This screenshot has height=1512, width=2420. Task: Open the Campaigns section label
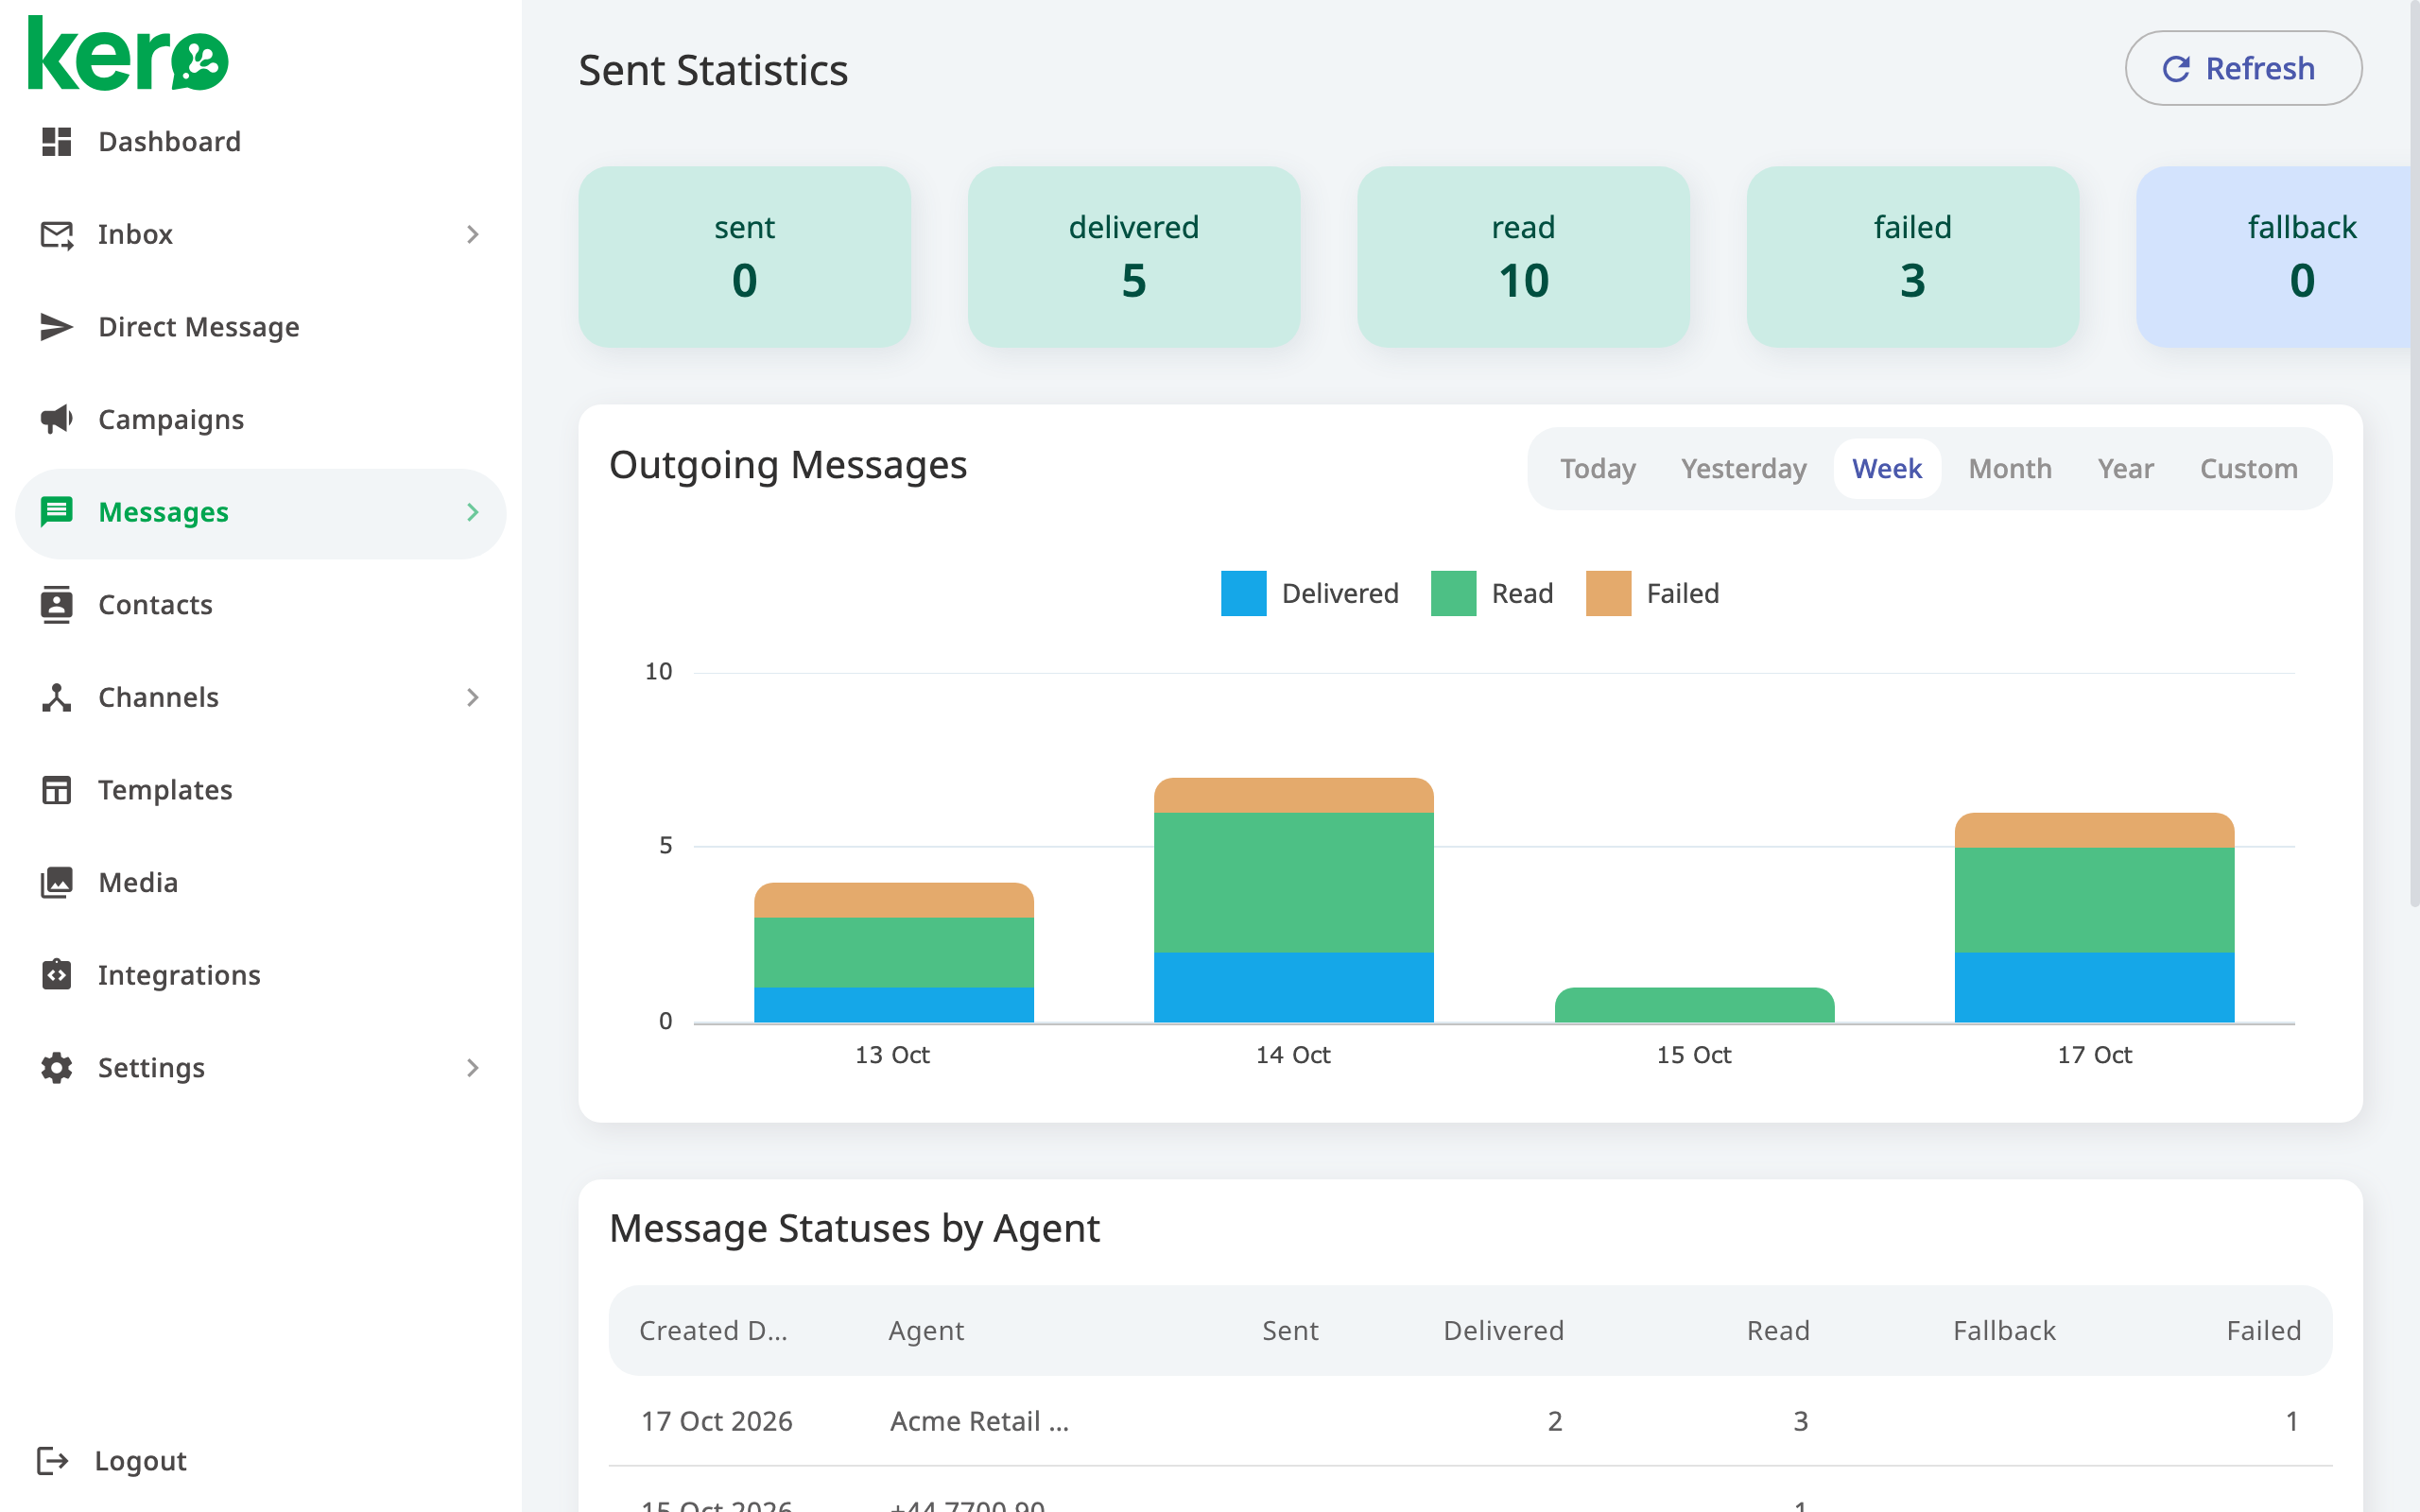[171, 420]
